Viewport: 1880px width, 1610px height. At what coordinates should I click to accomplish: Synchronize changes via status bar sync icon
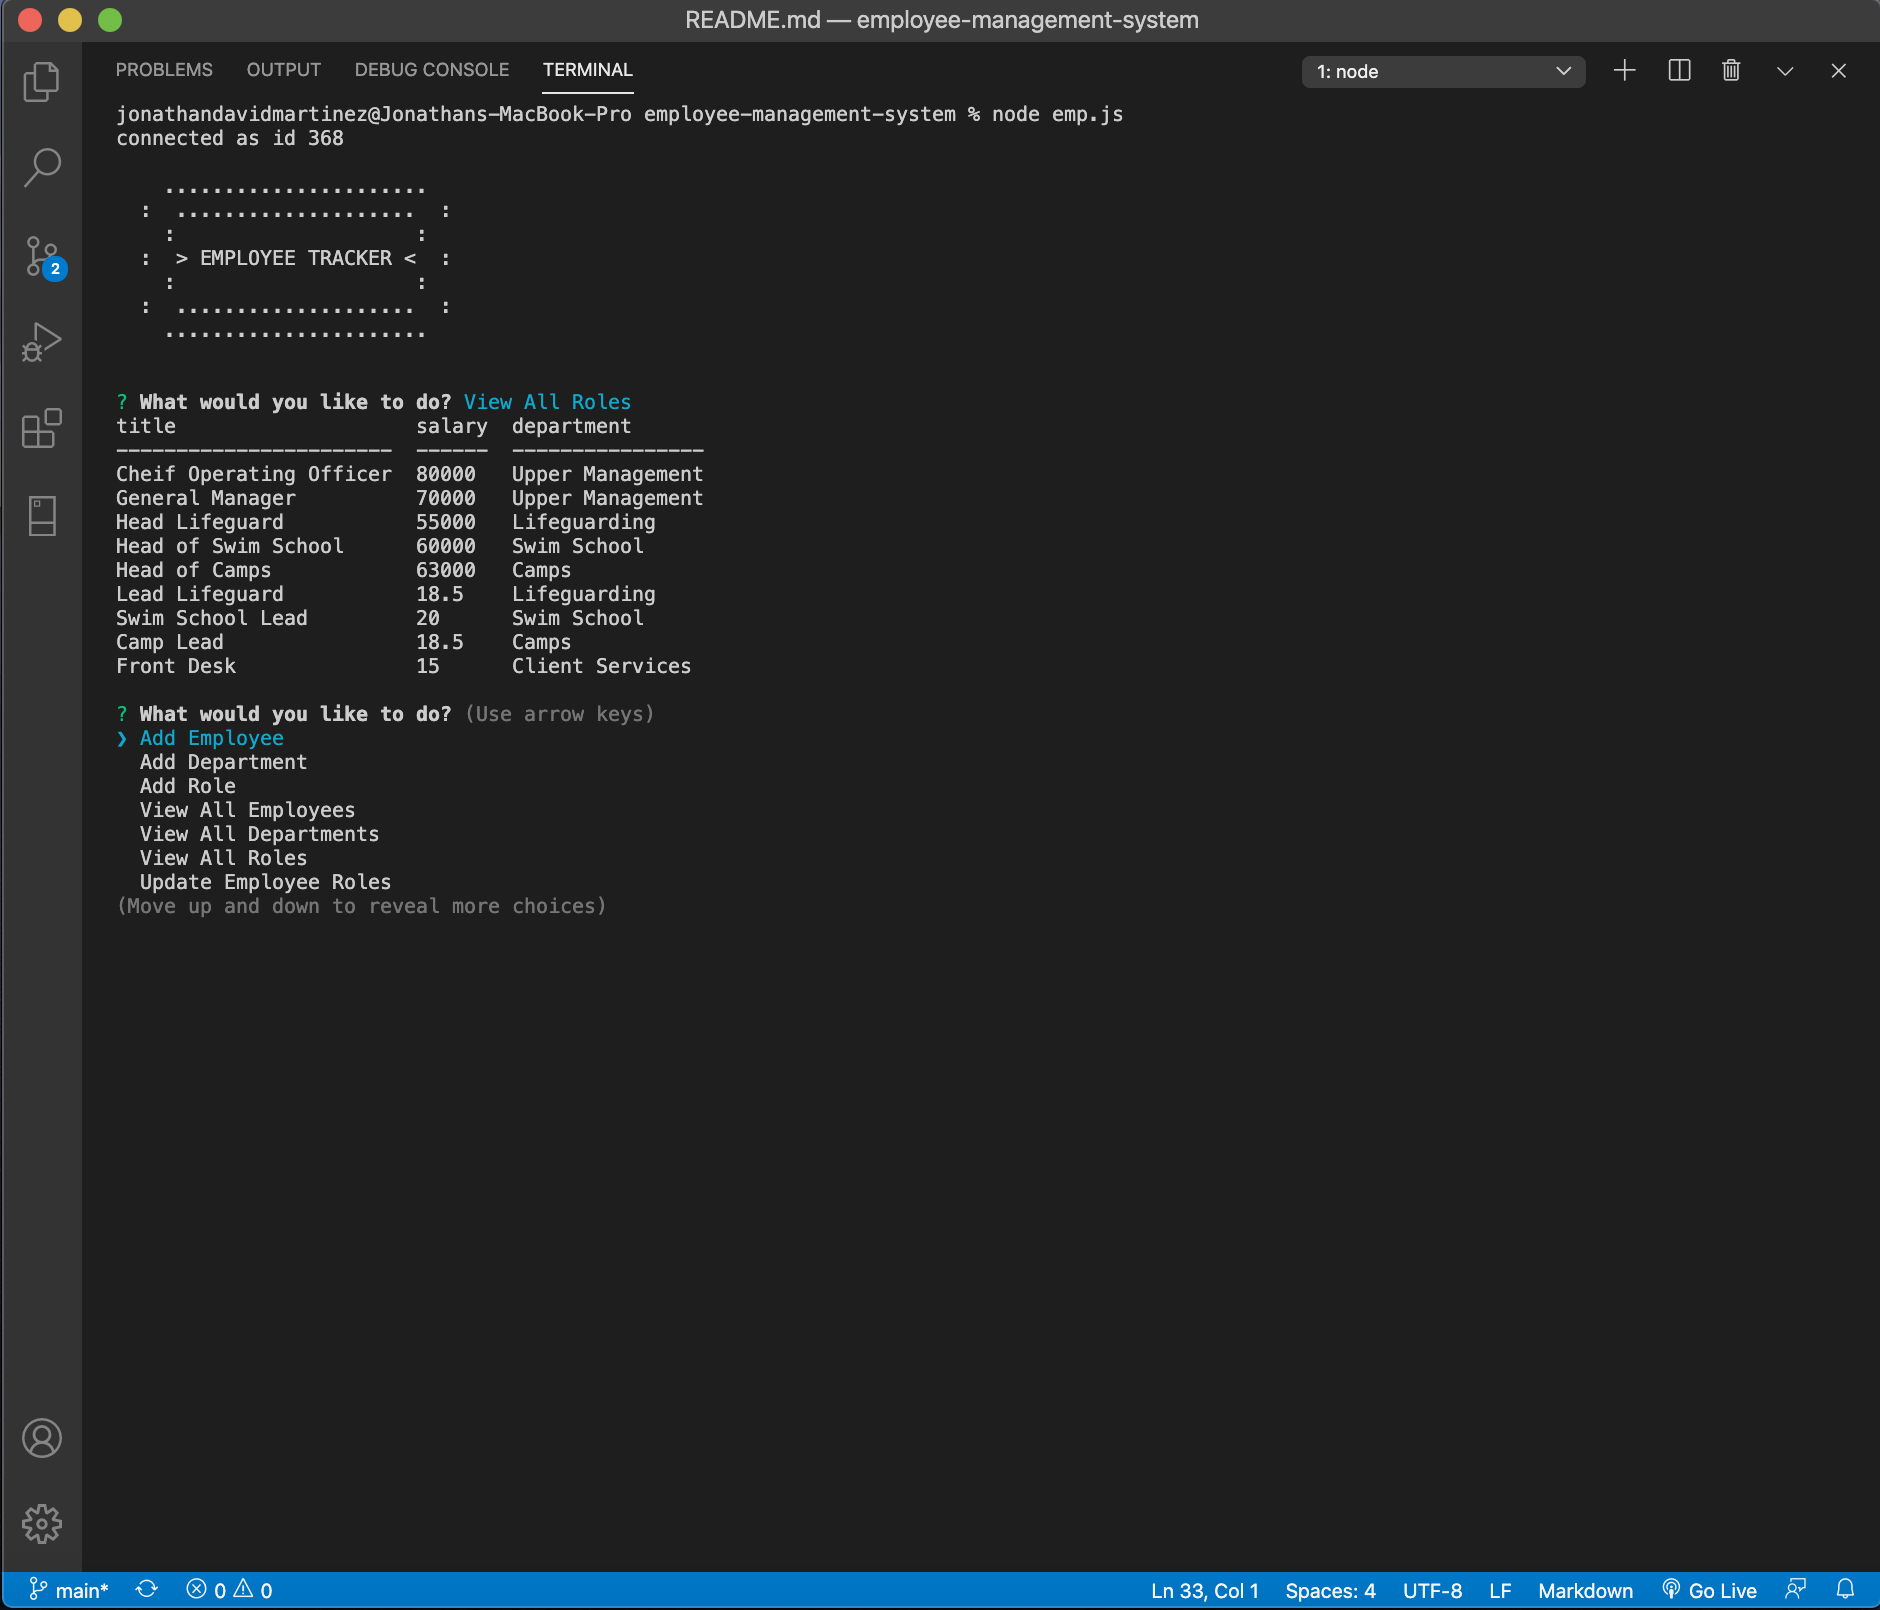point(147,1590)
